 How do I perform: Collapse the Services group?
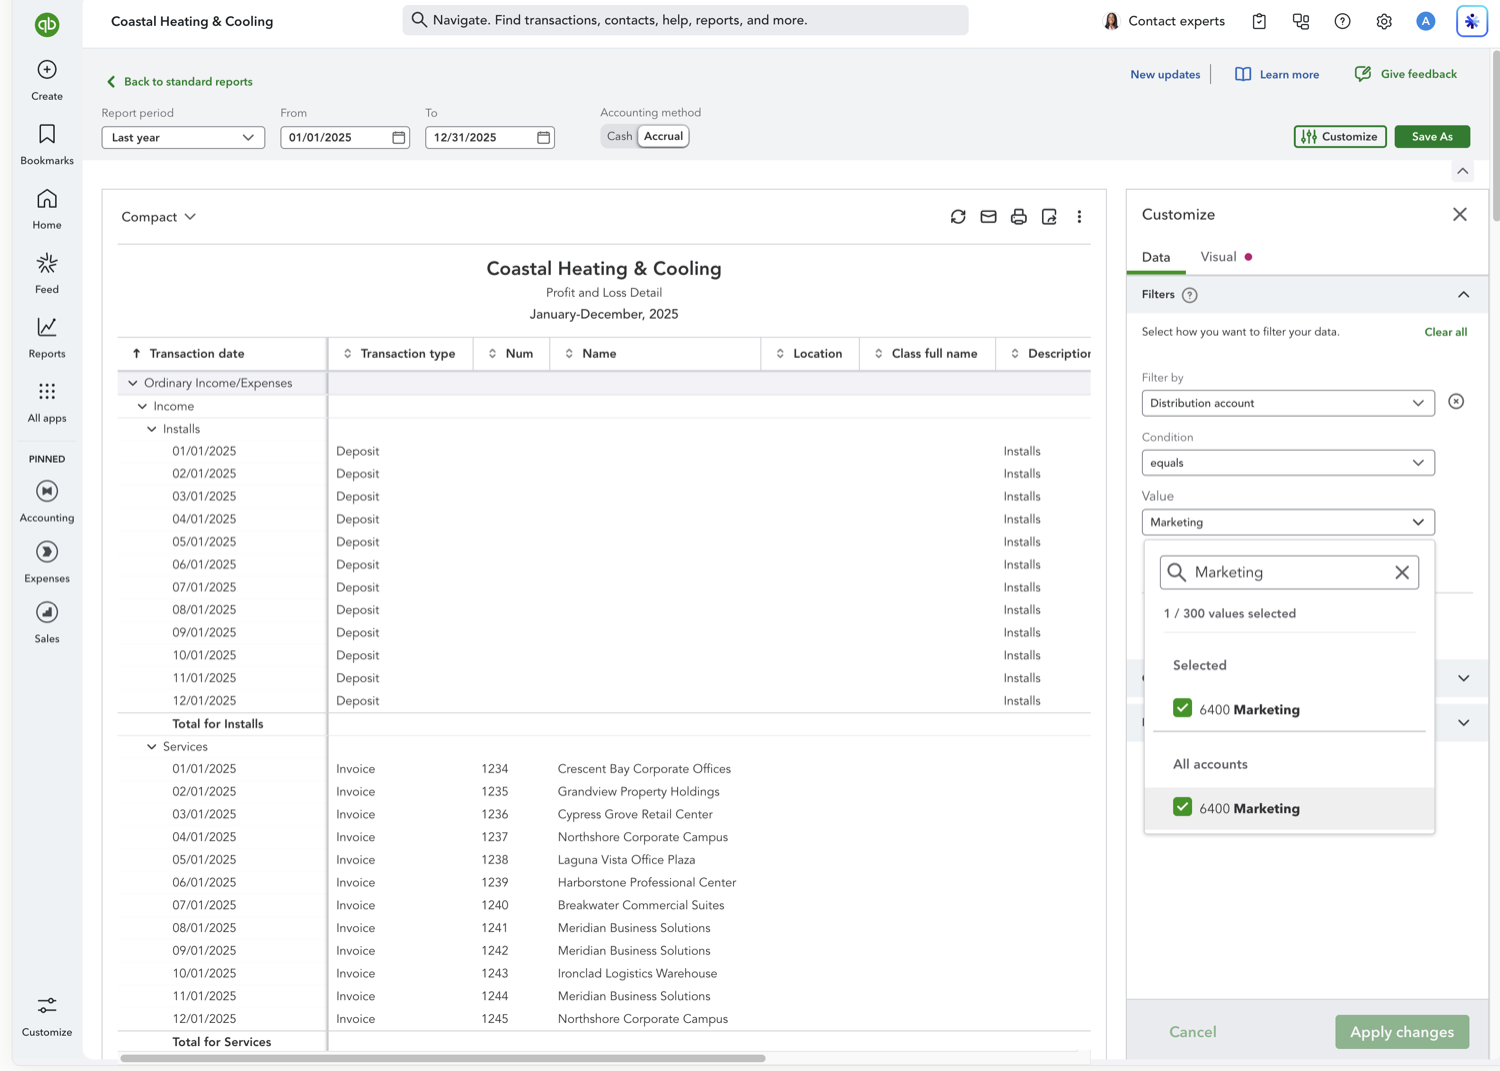coord(152,747)
